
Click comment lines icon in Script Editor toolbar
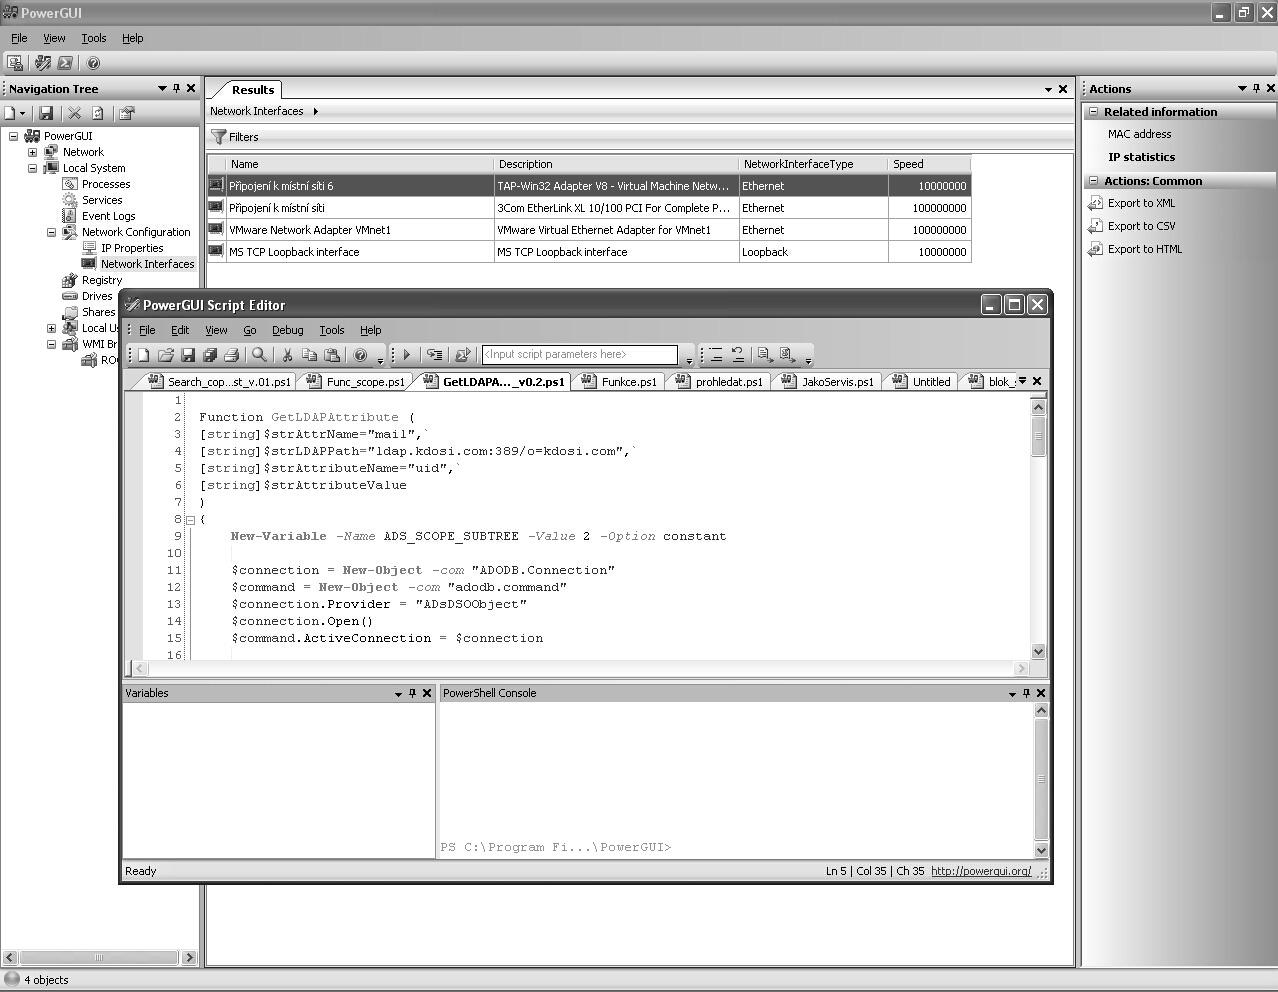pyautogui.click(x=764, y=354)
